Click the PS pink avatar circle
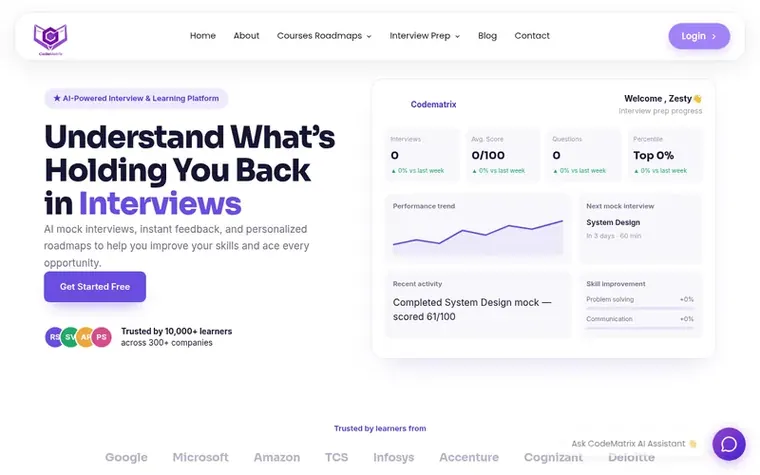 pyautogui.click(x=101, y=337)
